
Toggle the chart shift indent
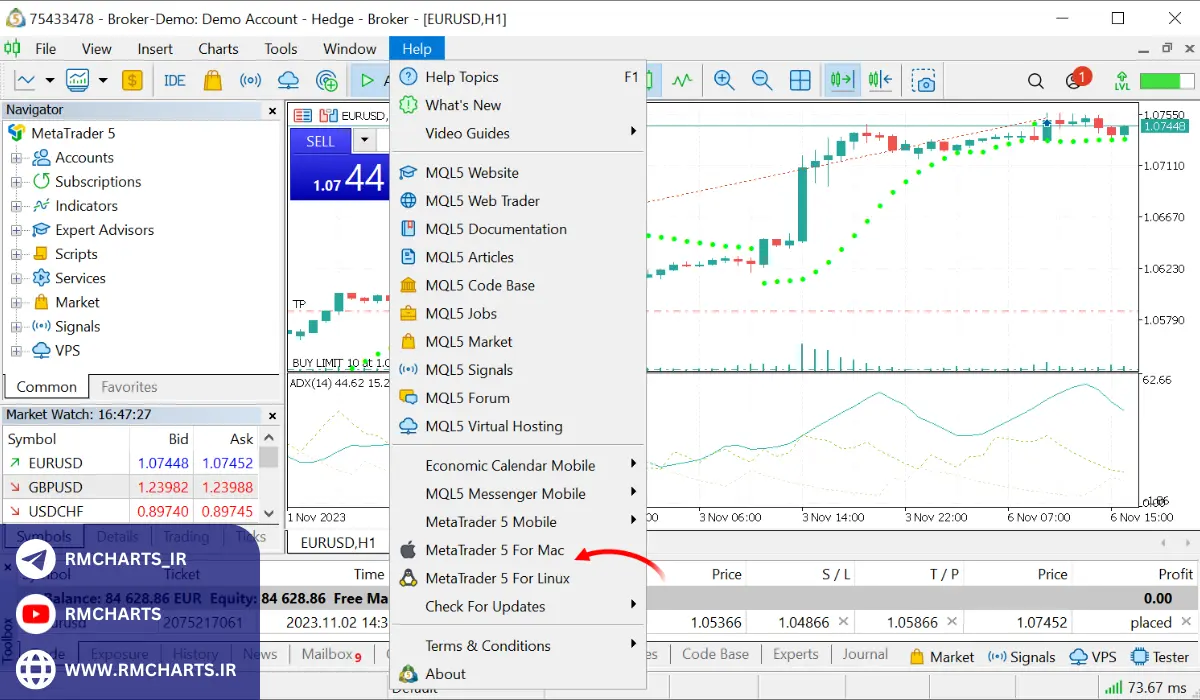click(879, 81)
